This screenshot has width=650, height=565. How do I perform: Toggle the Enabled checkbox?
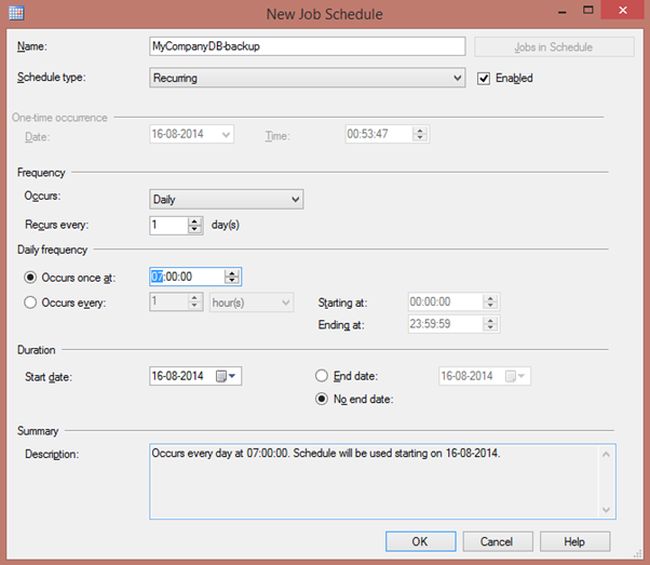483,78
